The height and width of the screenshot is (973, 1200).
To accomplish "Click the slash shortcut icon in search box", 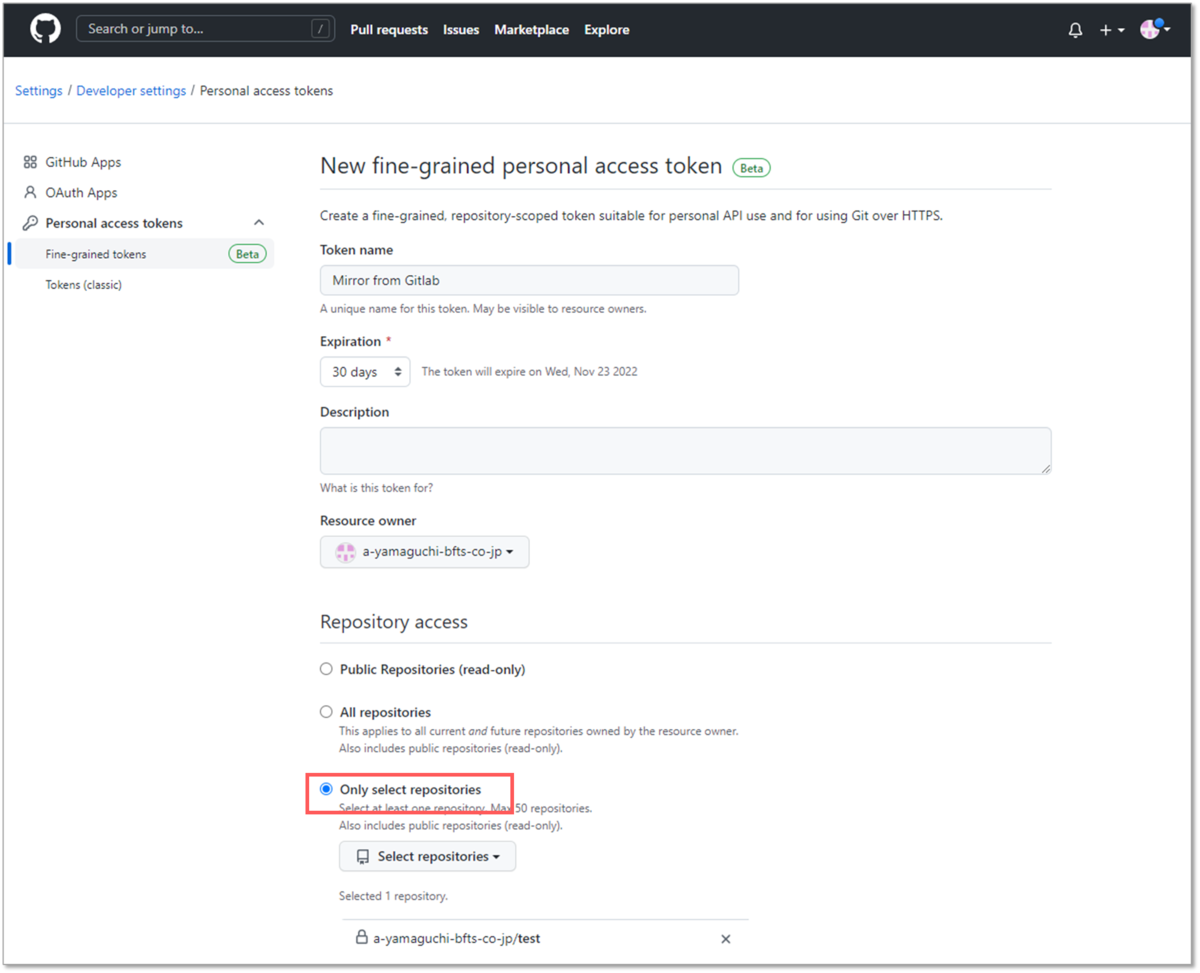I will point(320,29).
